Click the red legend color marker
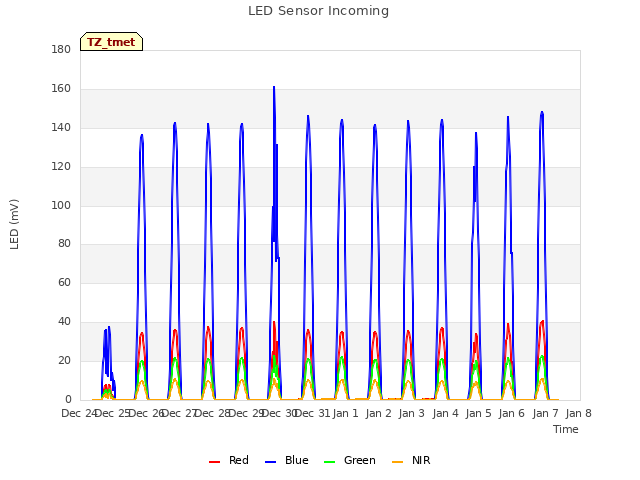Screen dimensions: 640x480 [x=214, y=462]
